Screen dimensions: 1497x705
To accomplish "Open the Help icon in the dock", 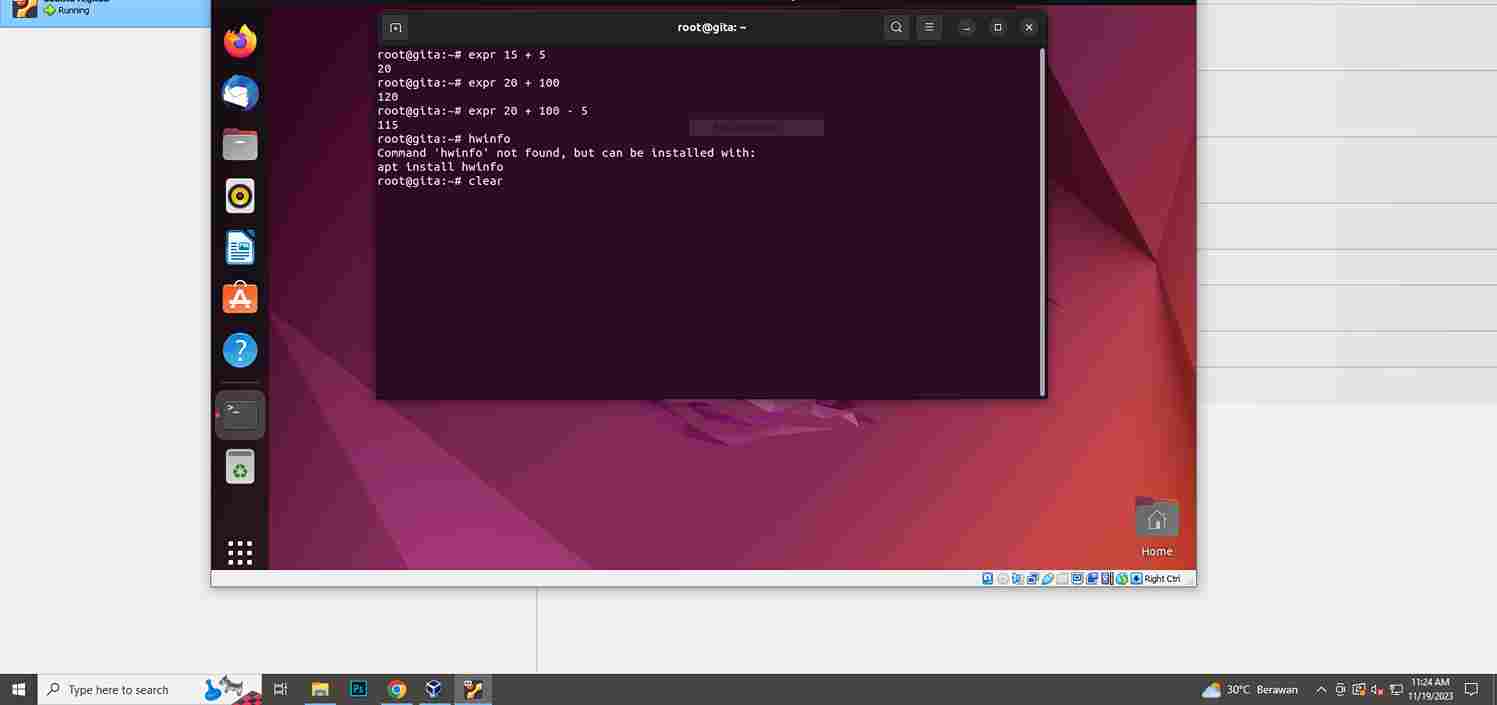I will click(240, 350).
